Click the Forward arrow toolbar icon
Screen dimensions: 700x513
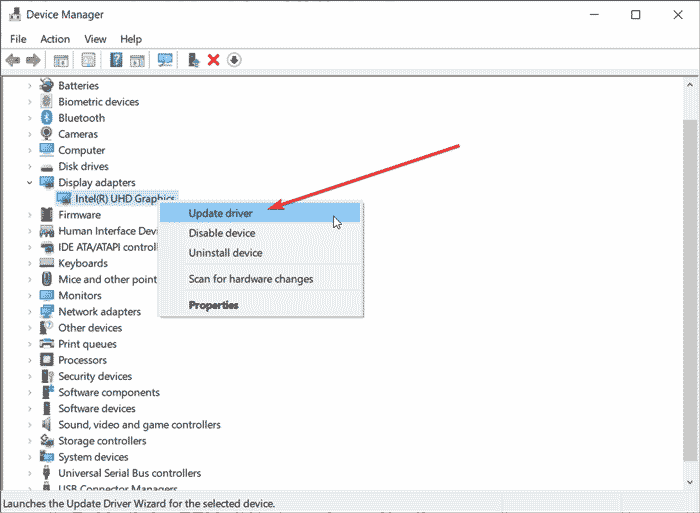33,60
